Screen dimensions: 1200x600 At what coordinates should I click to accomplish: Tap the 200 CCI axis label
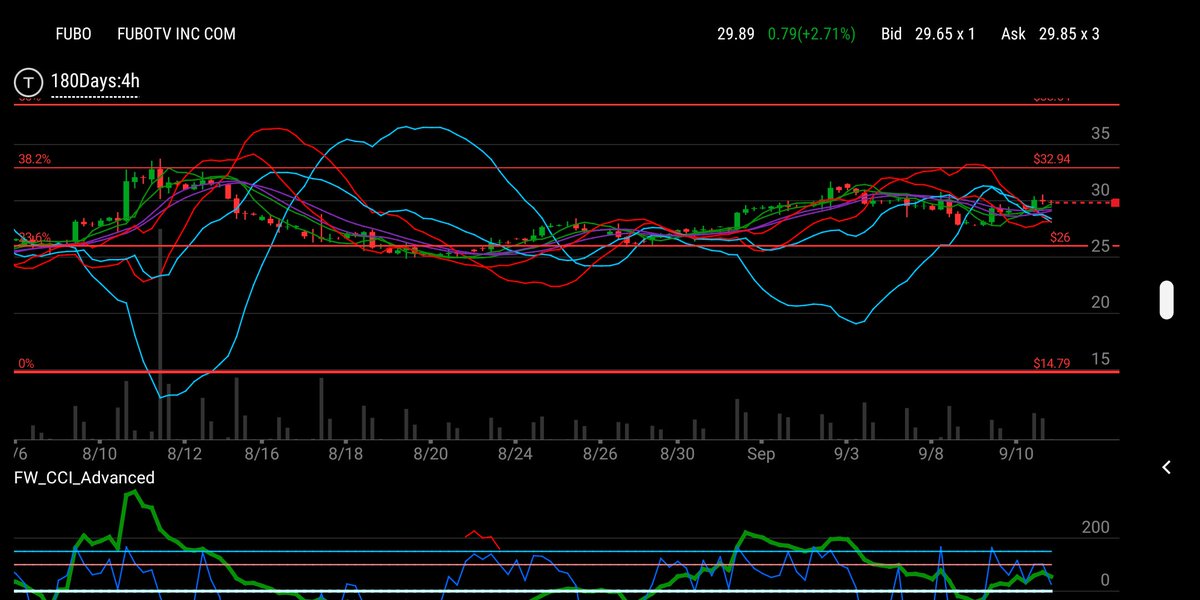(x=1095, y=527)
